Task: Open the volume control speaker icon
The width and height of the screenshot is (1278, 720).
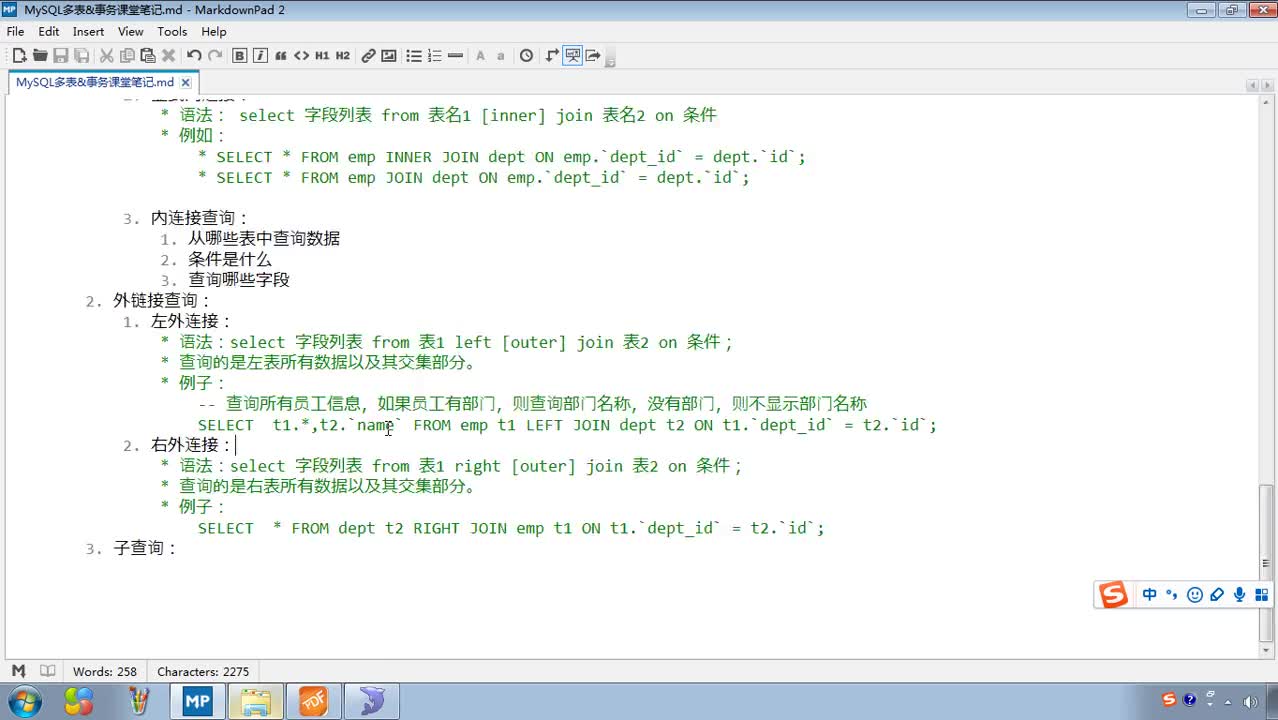Action: [1249, 702]
